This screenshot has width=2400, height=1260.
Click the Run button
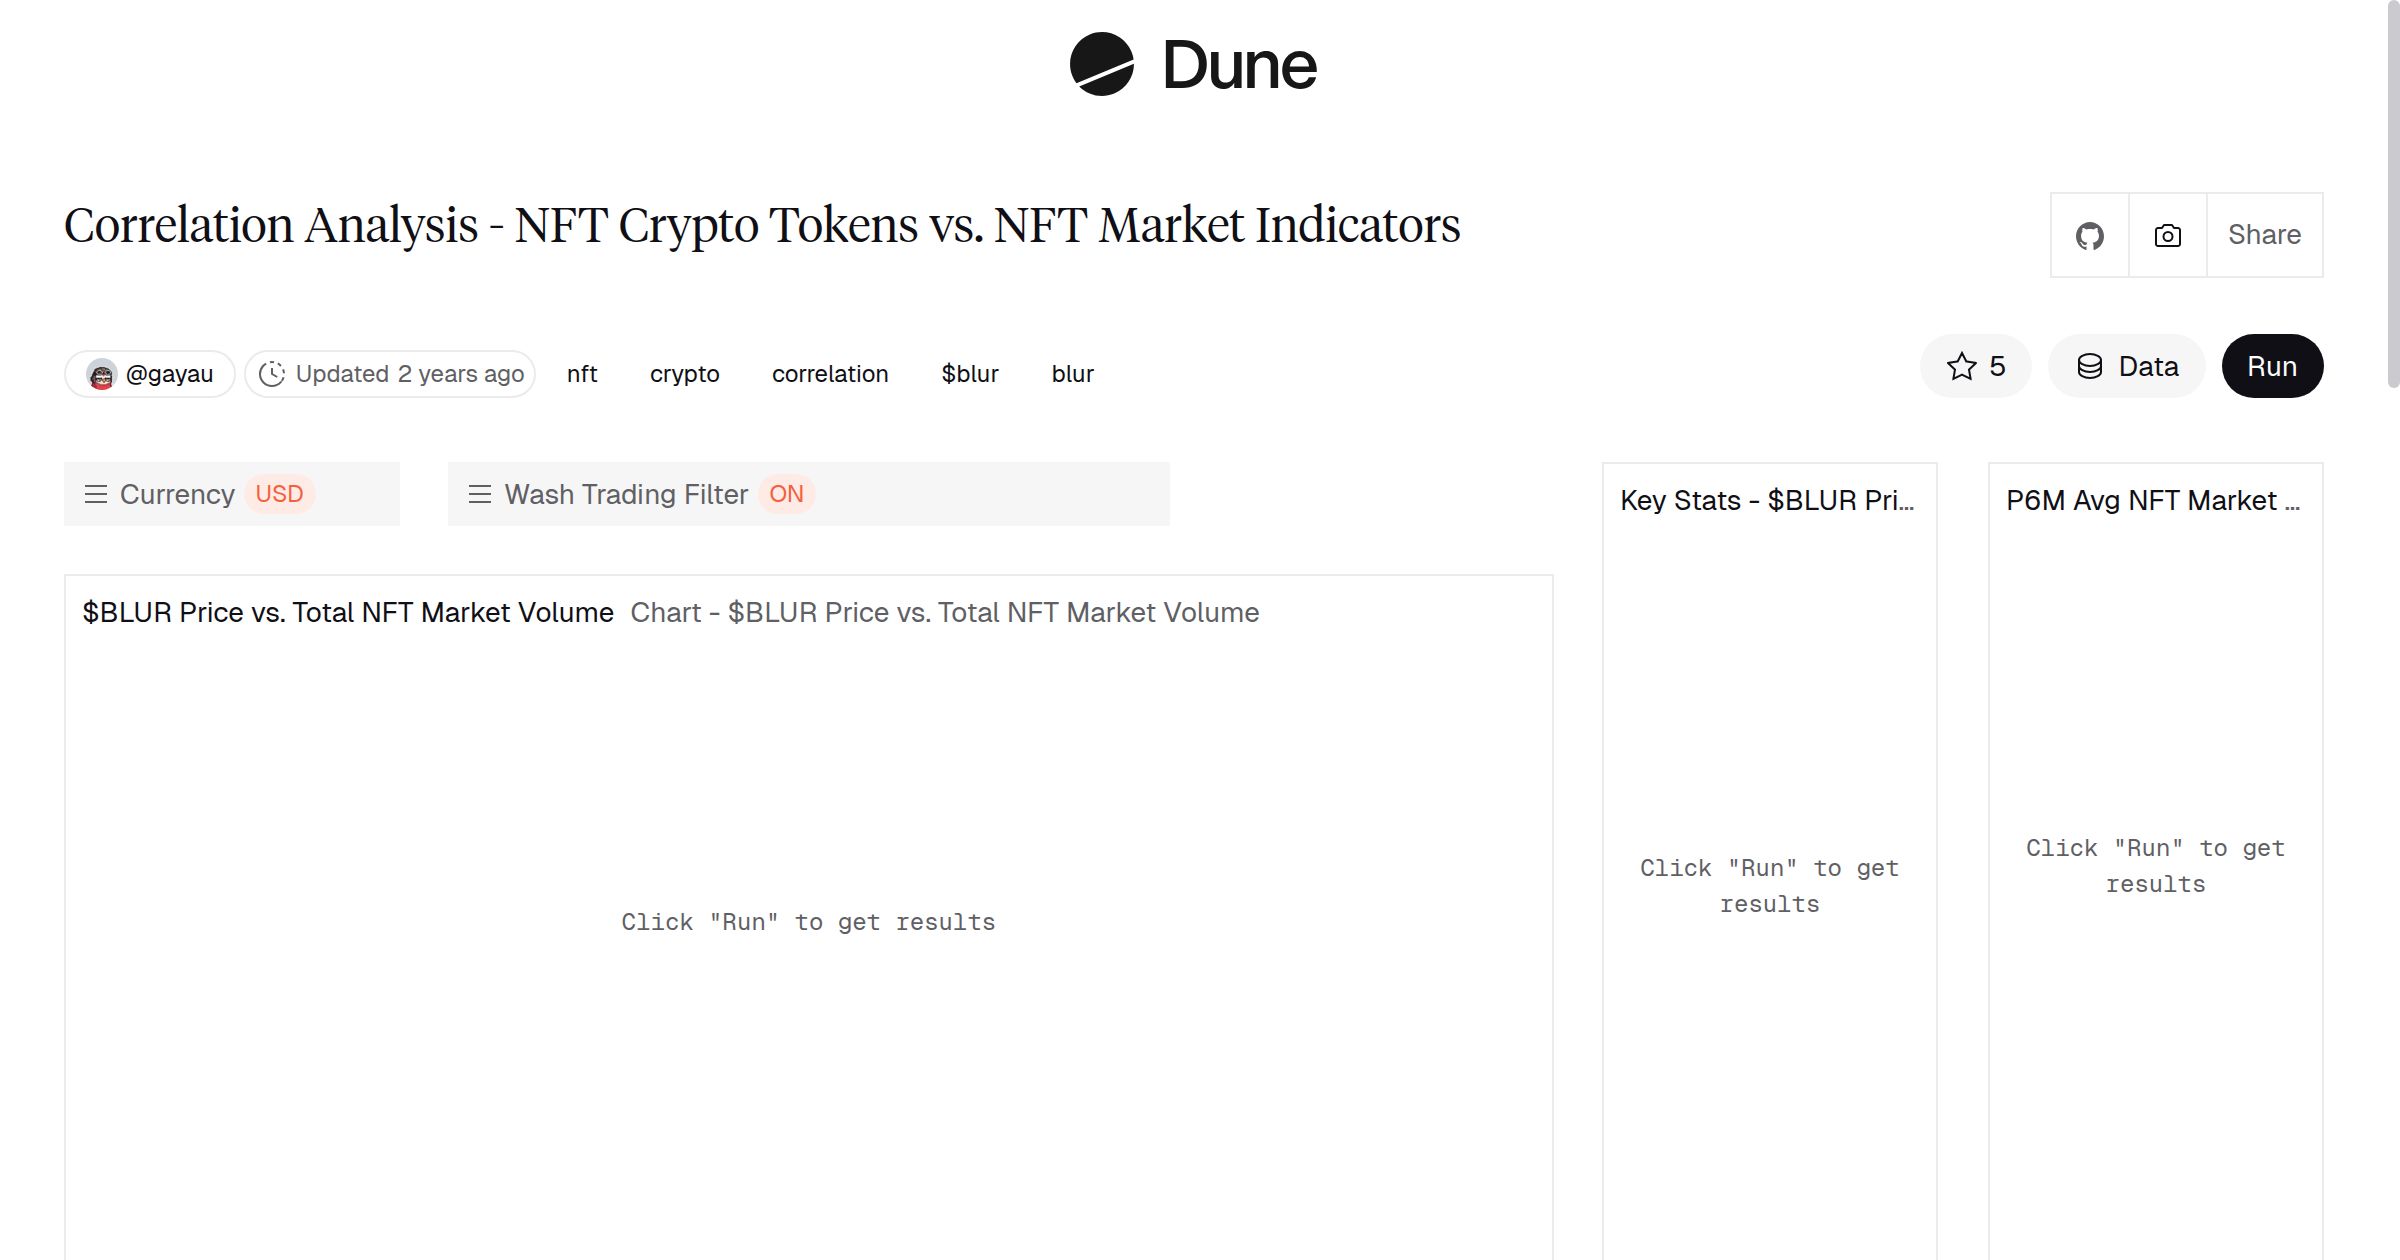(2272, 366)
